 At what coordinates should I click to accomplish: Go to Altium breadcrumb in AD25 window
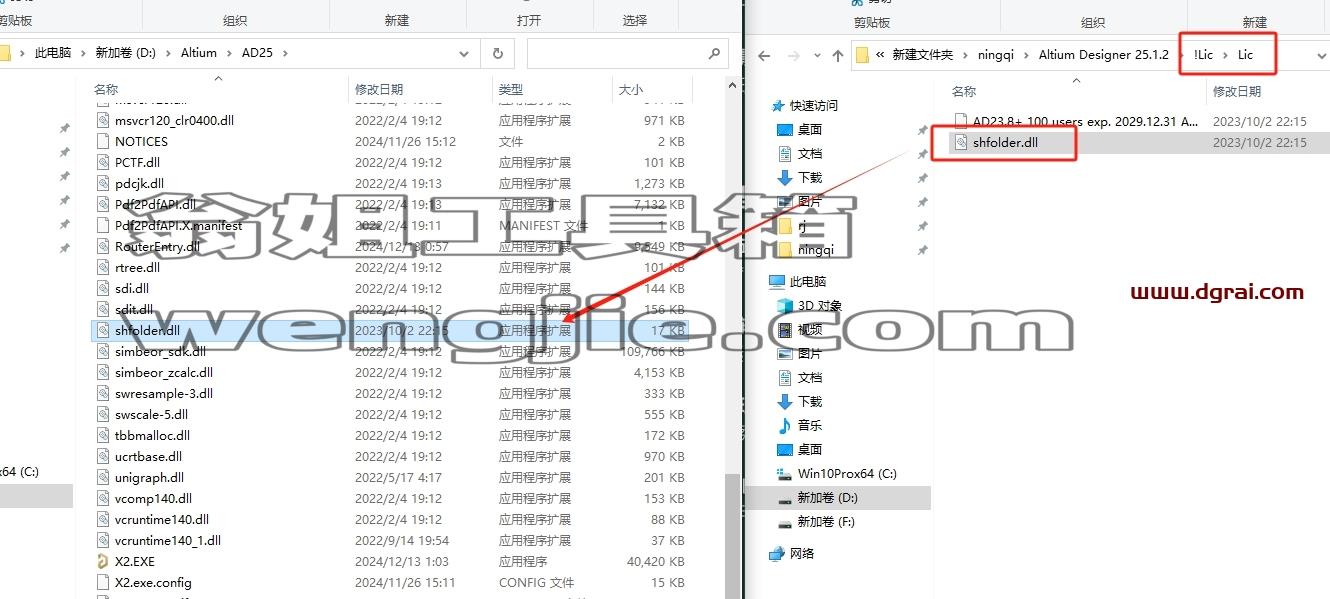[199, 53]
